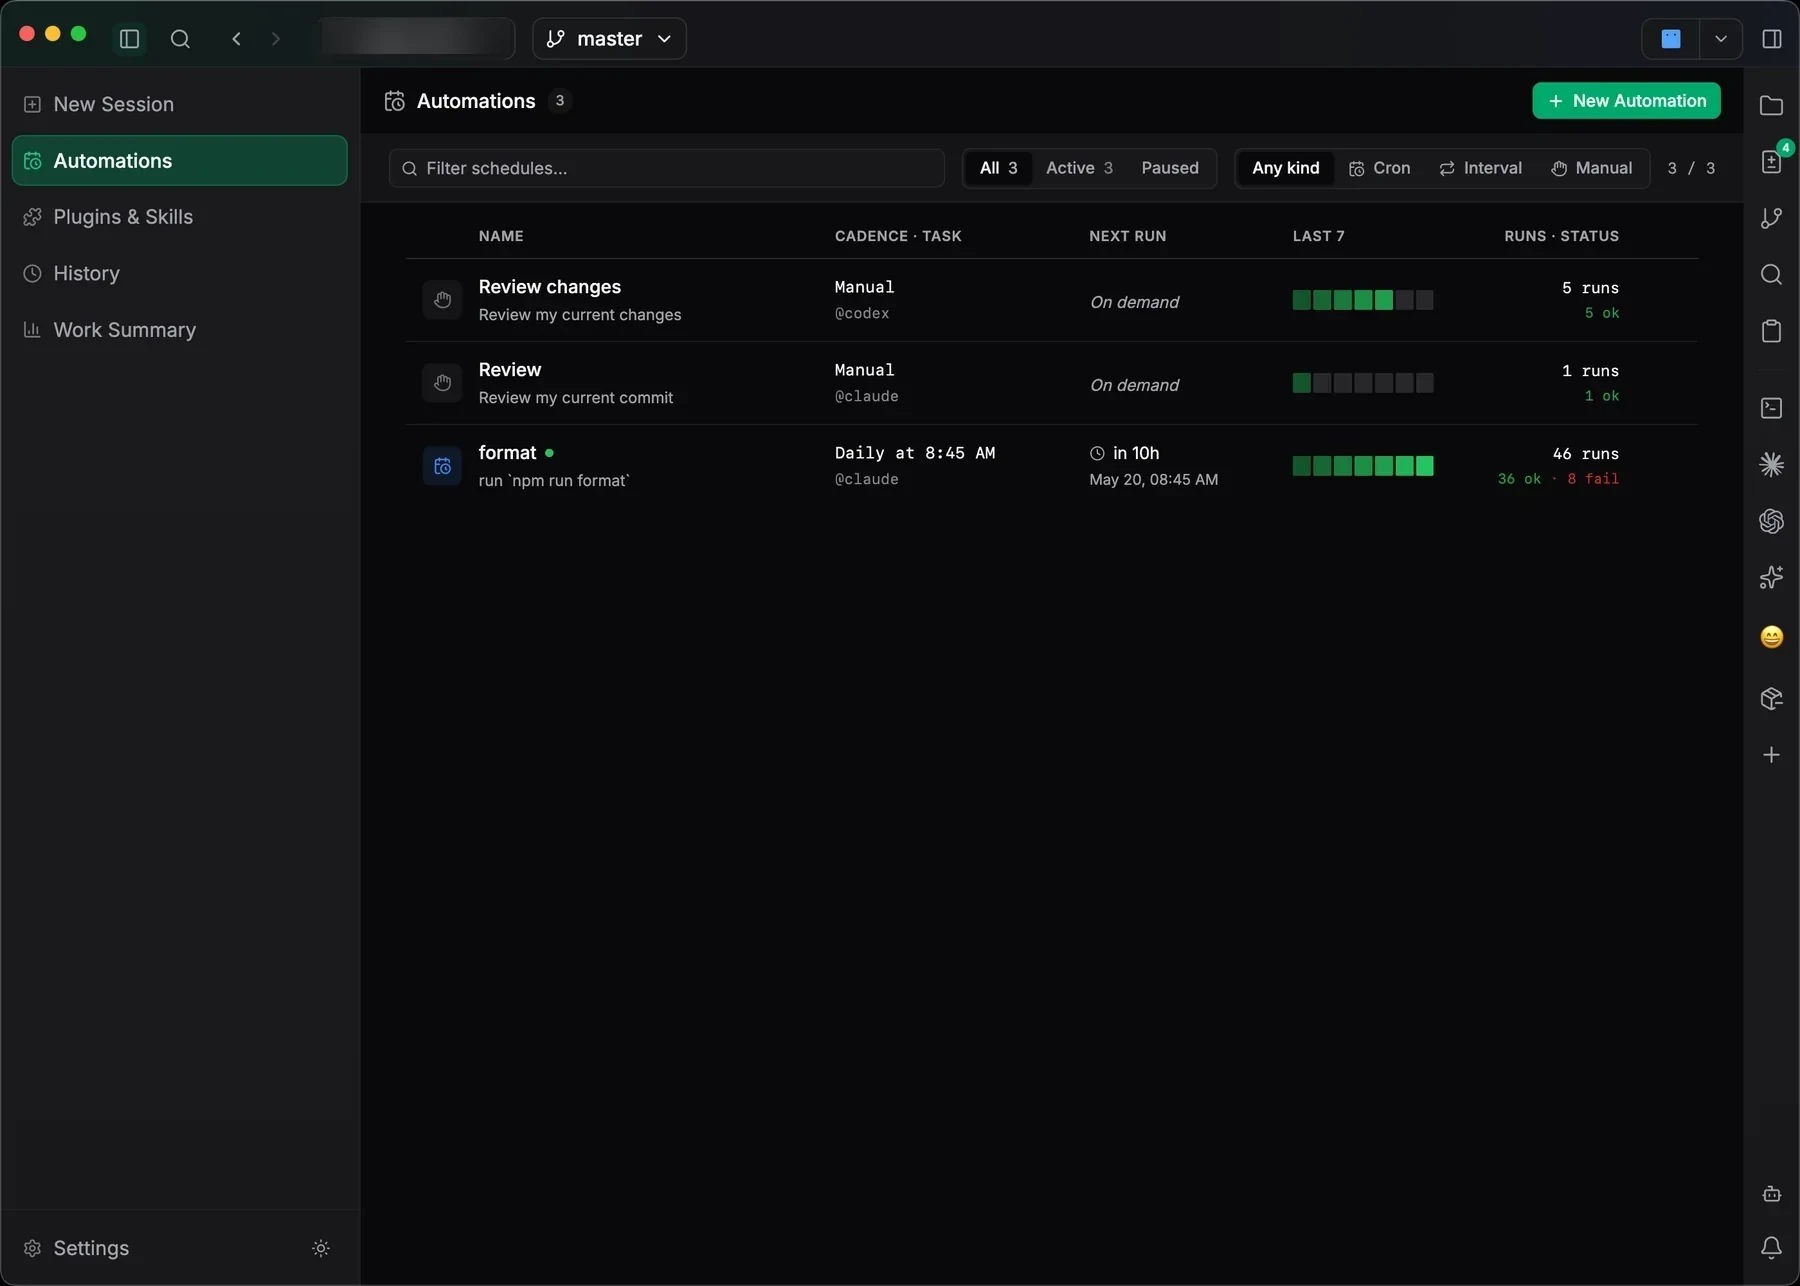Select the All 3 filter tab
This screenshot has width=1800, height=1286.
click(998, 168)
